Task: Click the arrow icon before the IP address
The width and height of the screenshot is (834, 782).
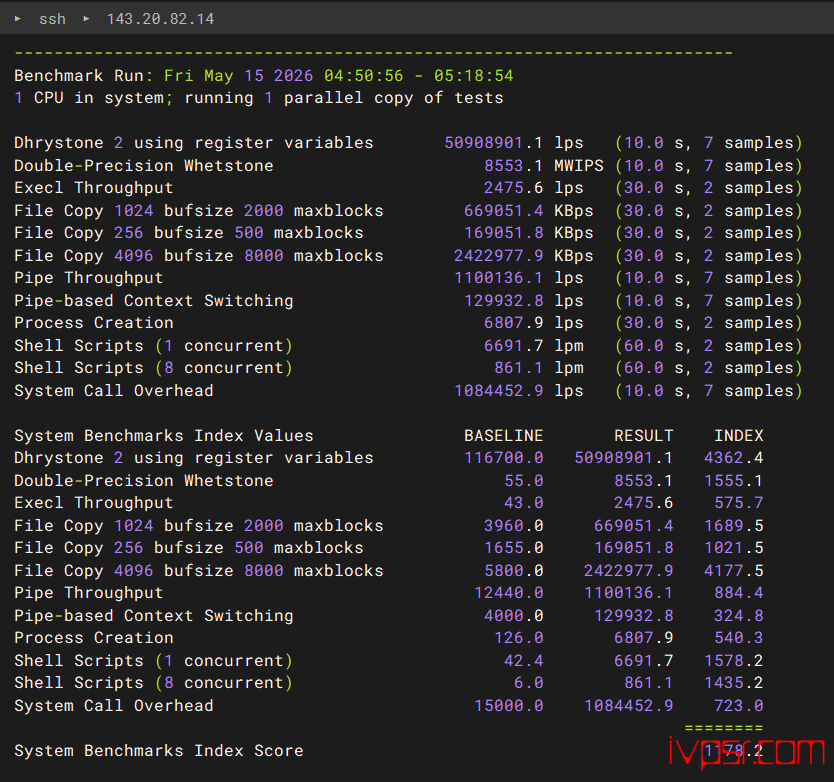Action: (86, 19)
